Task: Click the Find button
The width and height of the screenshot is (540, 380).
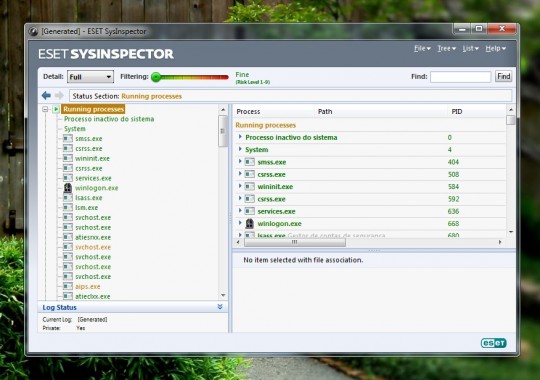Action: pyautogui.click(x=503, y=76)
